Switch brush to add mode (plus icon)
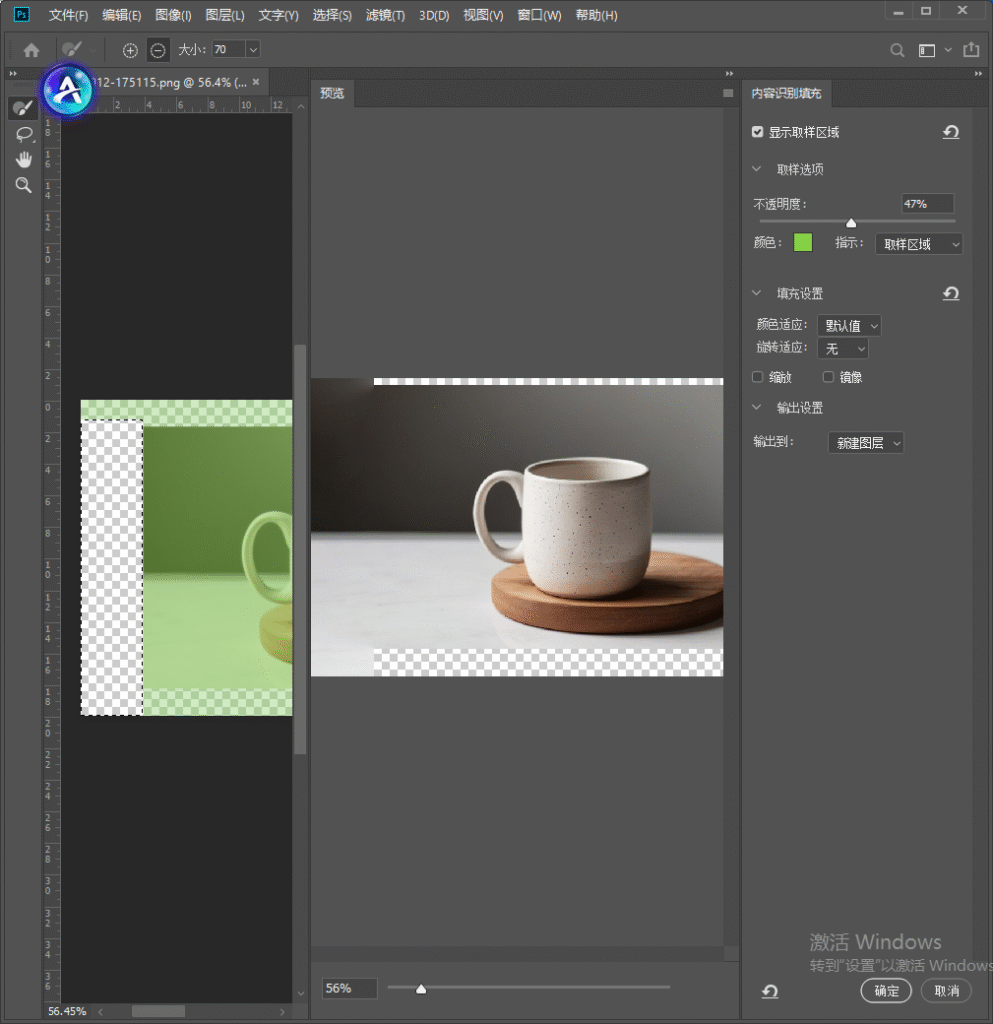The height and width of the screenshot is (1024, 993). pos(130,50)
